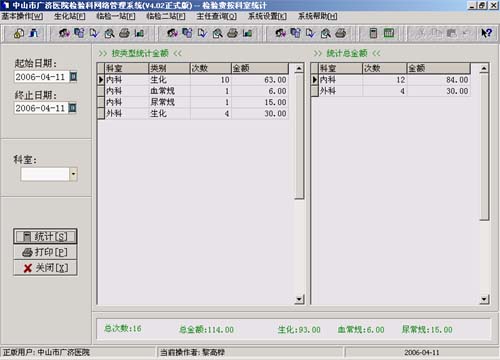Open the 起始日期 calendar picker button
The height and width of the screenshot is (360, 500).
pyautogui.click(x=73, y=77)
